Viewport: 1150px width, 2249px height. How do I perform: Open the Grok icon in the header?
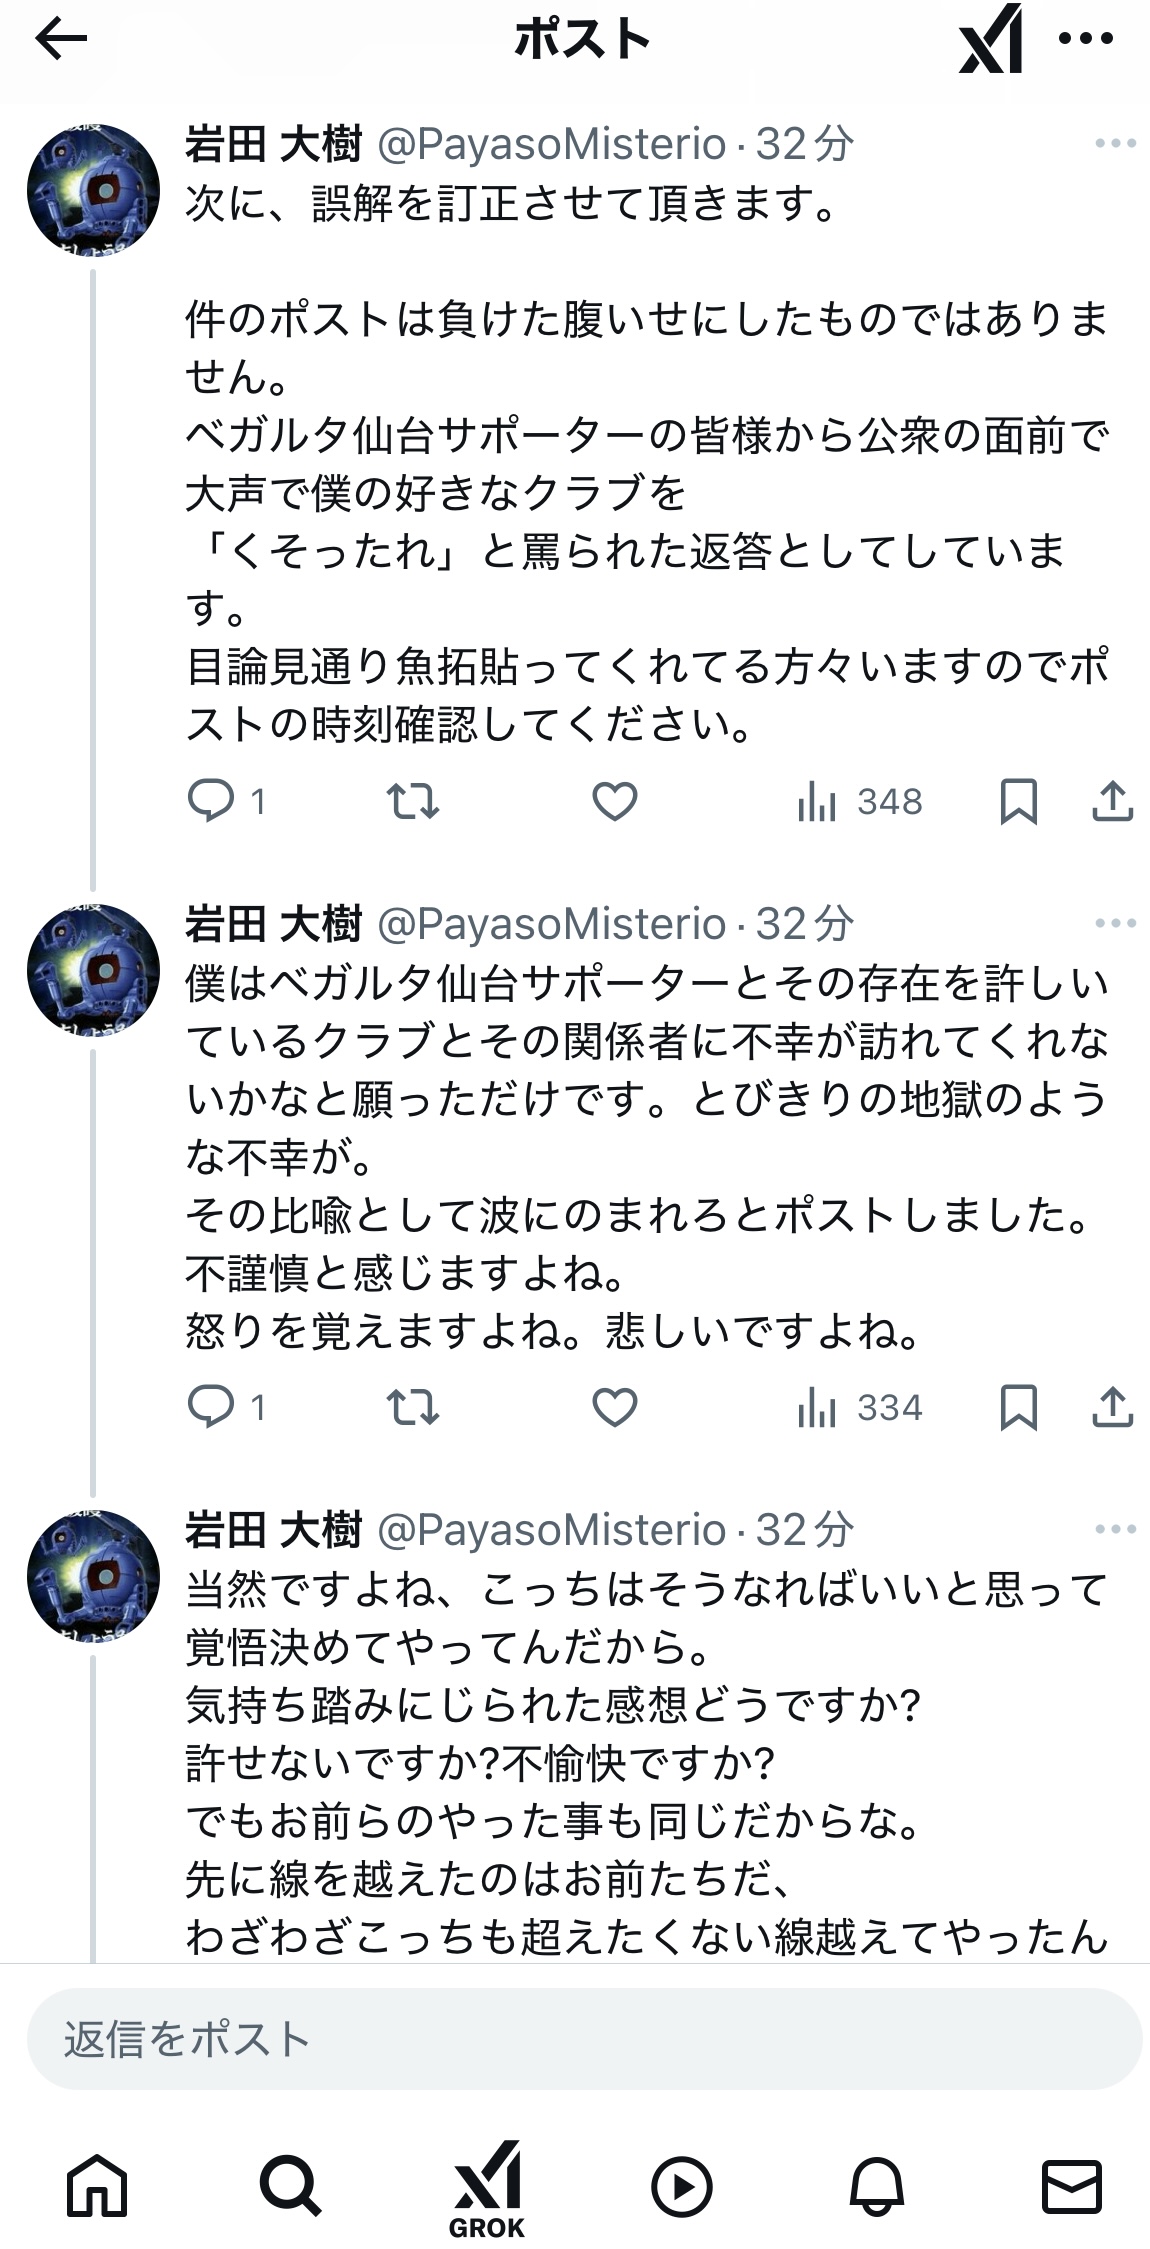(991, 40)
